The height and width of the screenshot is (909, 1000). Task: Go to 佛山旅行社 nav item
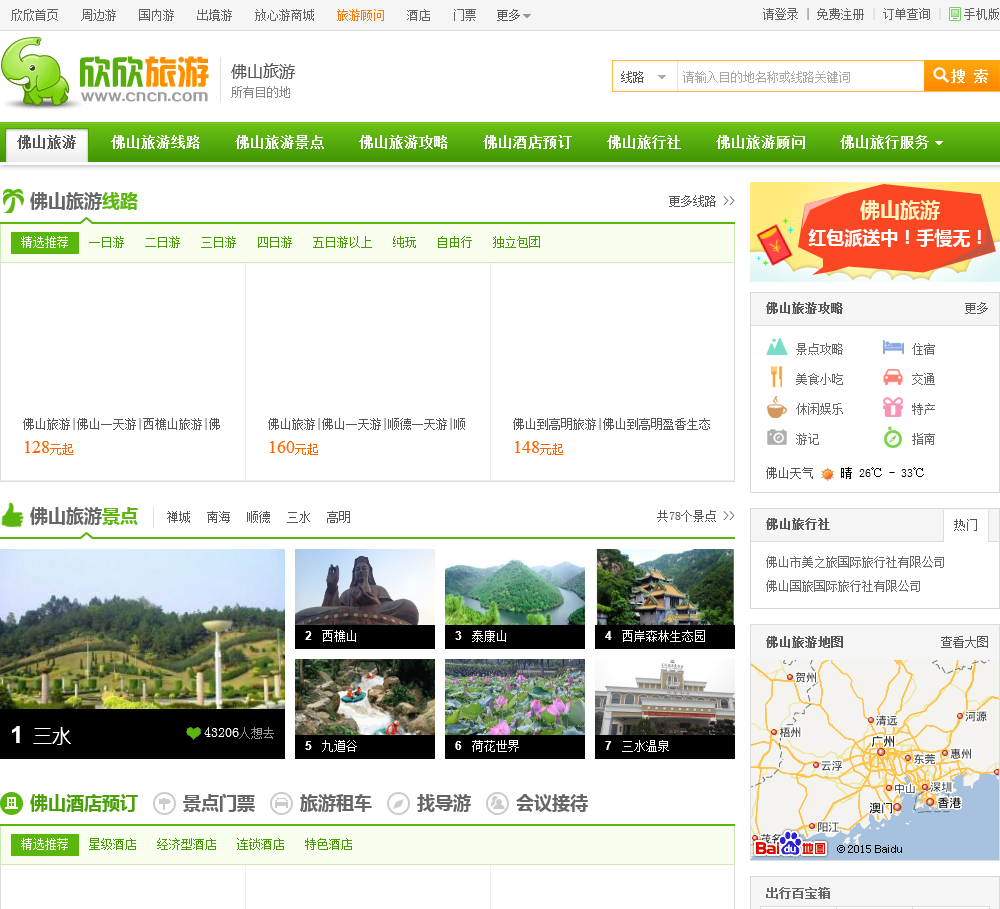643,142
